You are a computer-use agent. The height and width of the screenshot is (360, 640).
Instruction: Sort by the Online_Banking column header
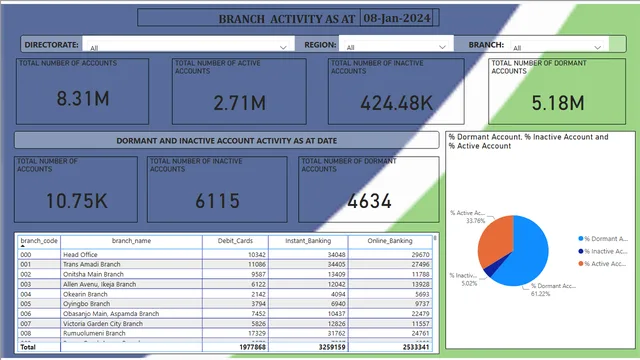390,241
